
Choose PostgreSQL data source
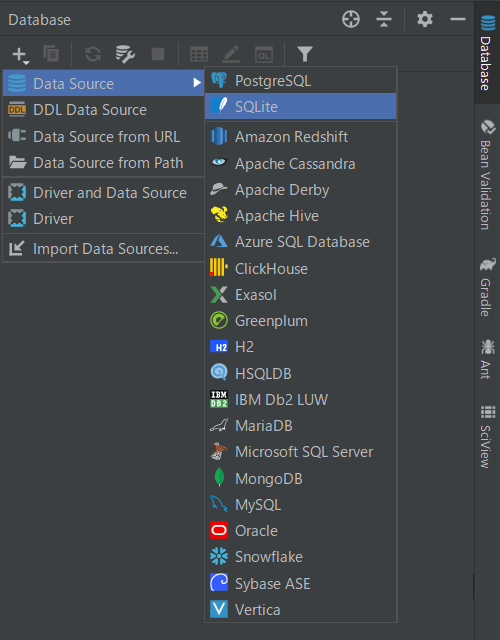coord(300,80)
